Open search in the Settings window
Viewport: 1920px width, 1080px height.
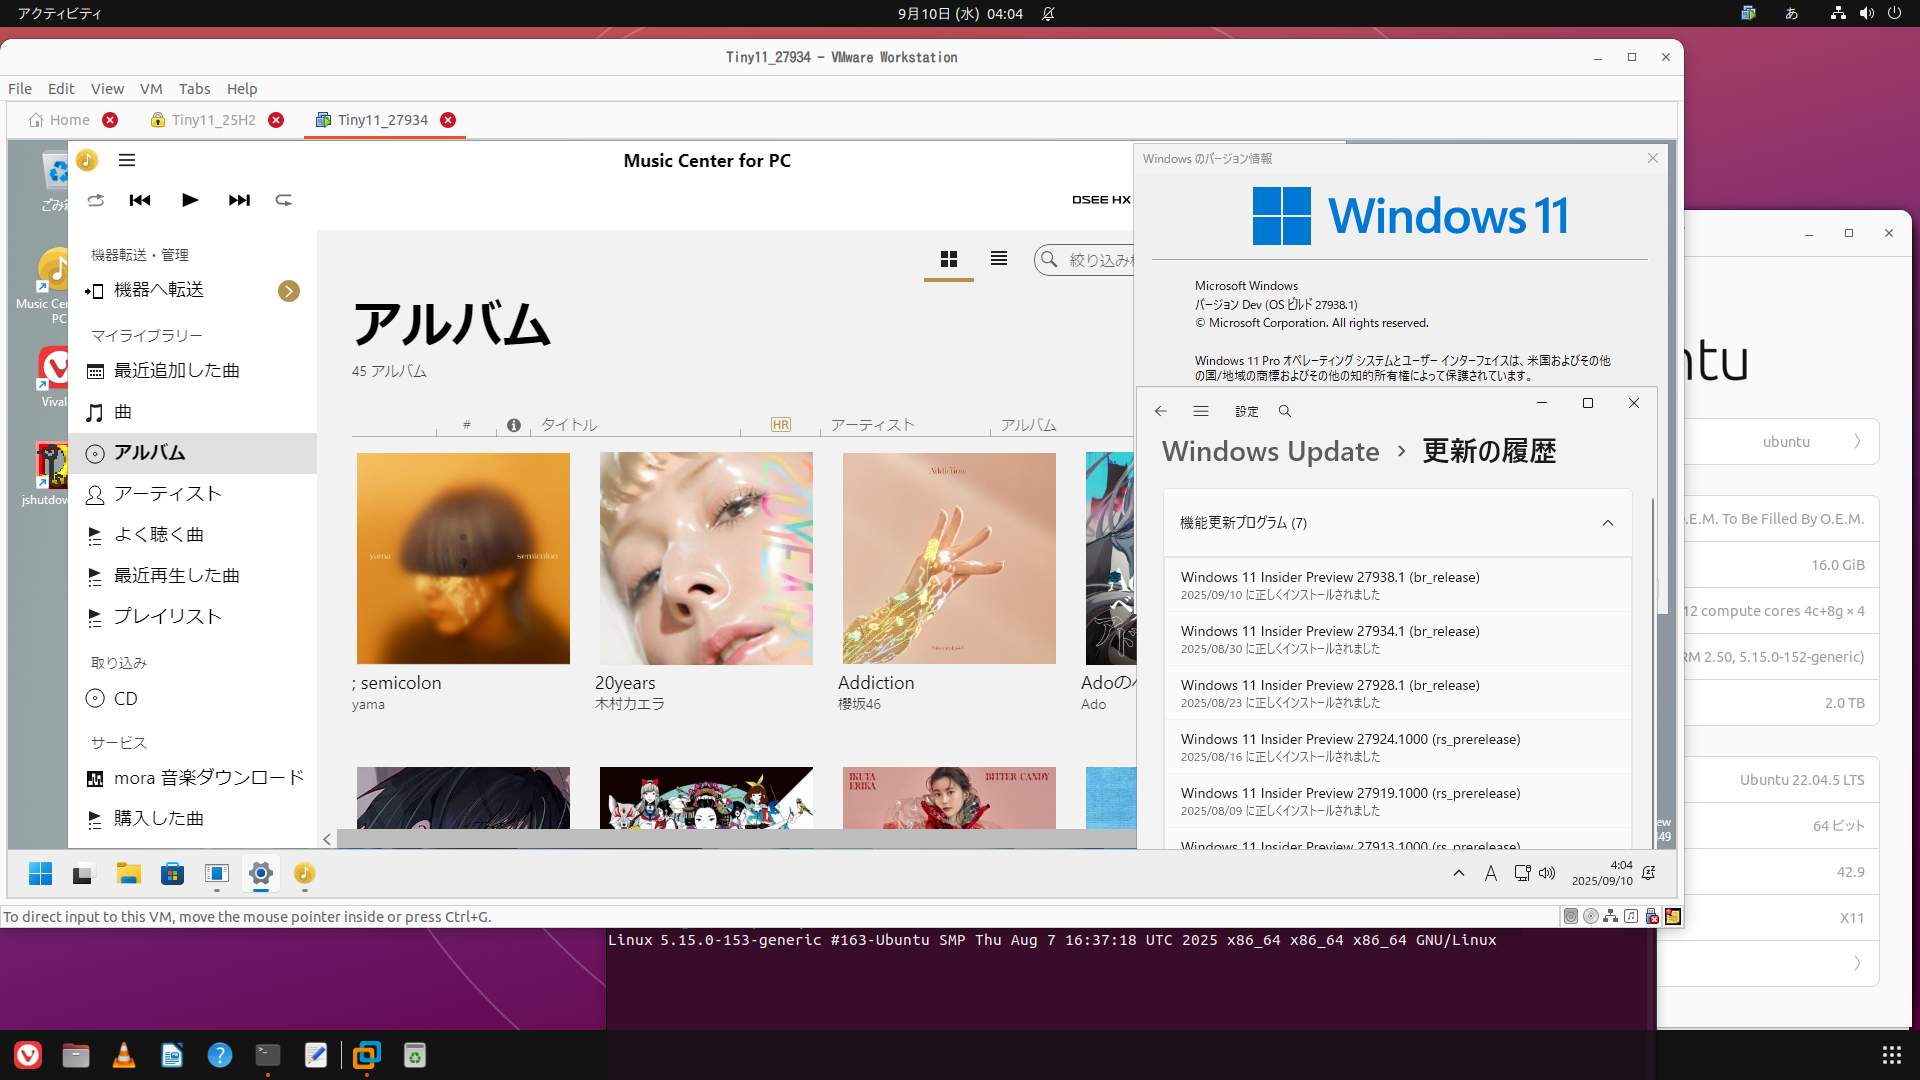click(1285, 411)
